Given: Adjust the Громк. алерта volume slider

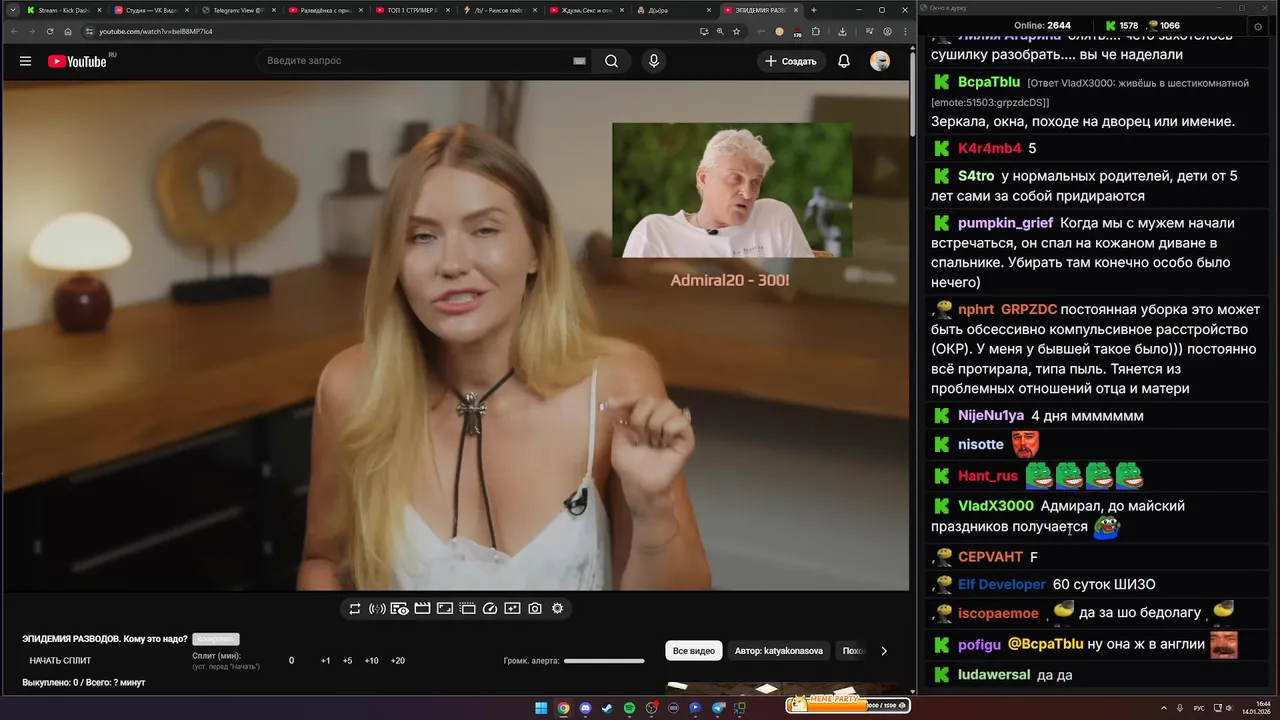Looking at the screenshot, I should [x=604, y=661].
